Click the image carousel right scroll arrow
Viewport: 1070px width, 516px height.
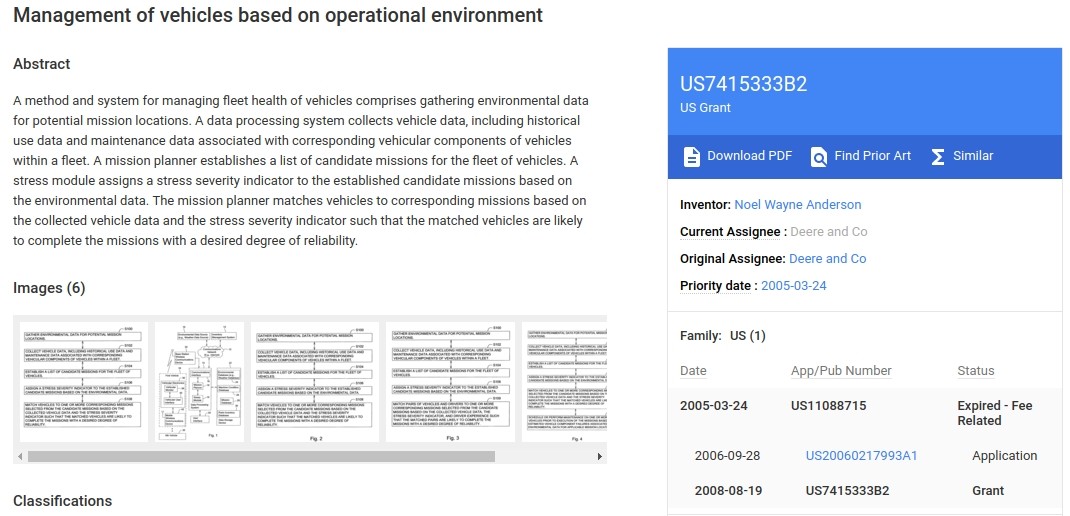tap(600, 457)
